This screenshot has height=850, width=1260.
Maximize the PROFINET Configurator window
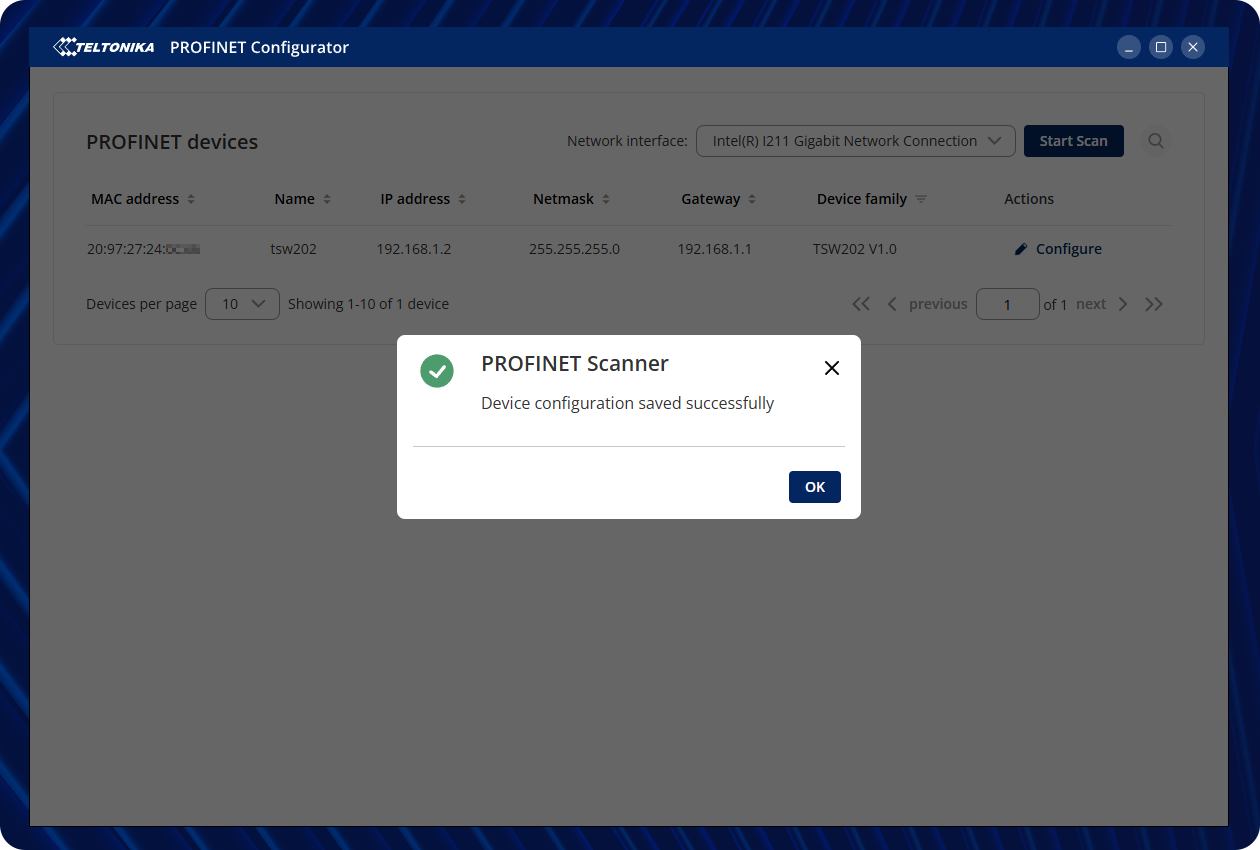point(1160,47)
